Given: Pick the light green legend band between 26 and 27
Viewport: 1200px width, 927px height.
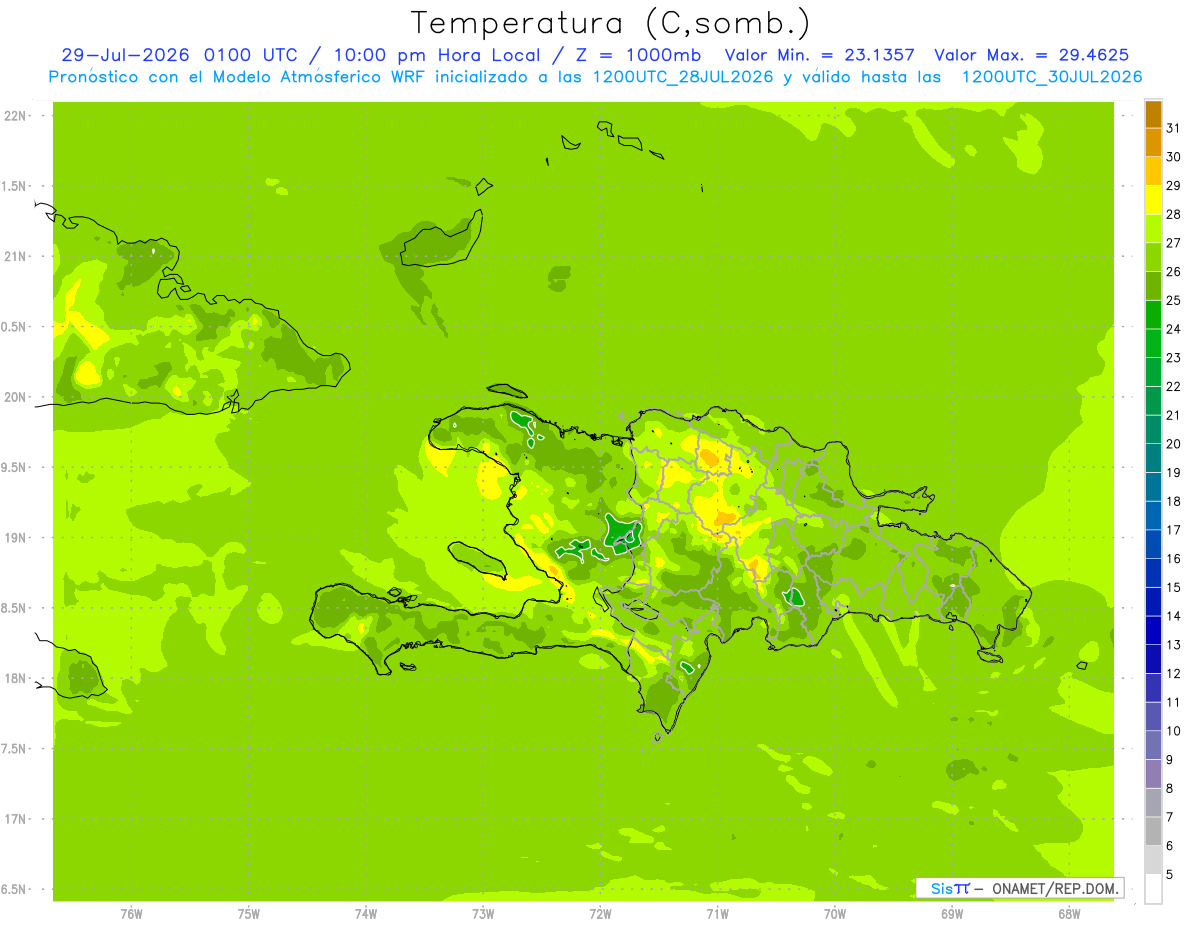Looking at the screenshot, I should [x=1153, y=257].
